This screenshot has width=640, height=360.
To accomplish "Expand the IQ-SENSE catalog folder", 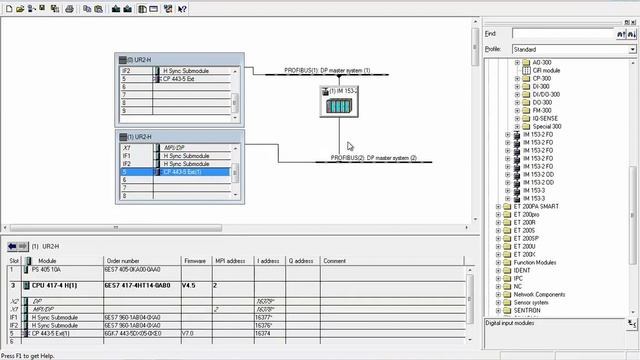I will tap(517, 118).
